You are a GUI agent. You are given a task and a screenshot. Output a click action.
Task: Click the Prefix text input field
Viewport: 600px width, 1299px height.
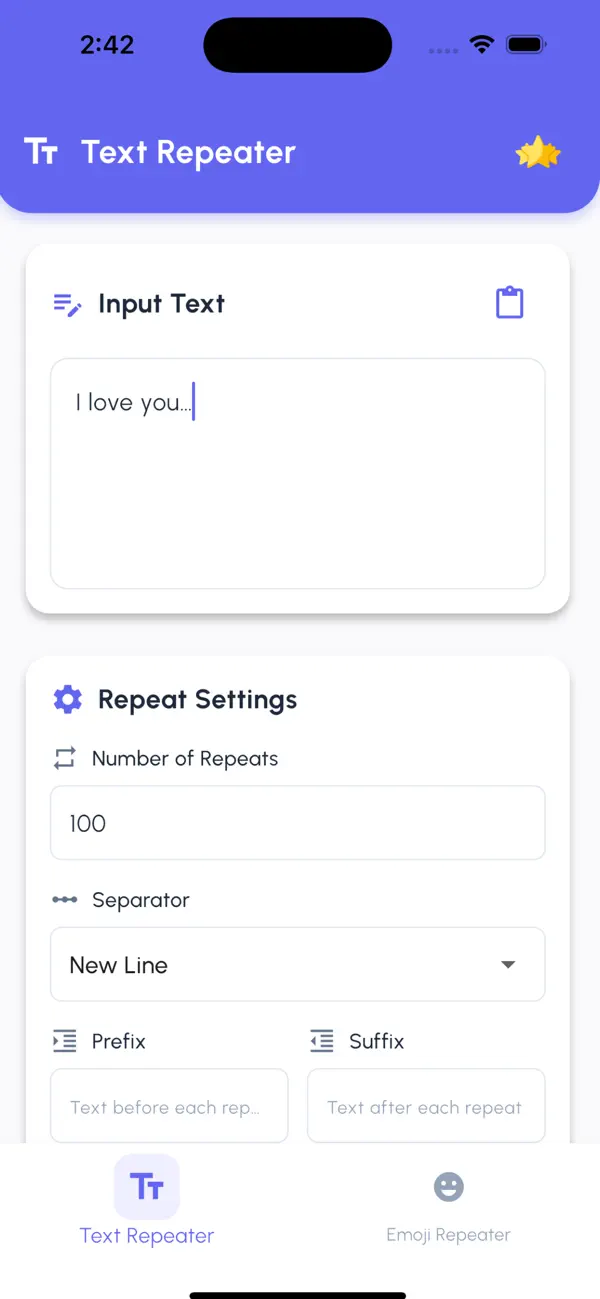pyautogui.click(x=168, y=1106)
